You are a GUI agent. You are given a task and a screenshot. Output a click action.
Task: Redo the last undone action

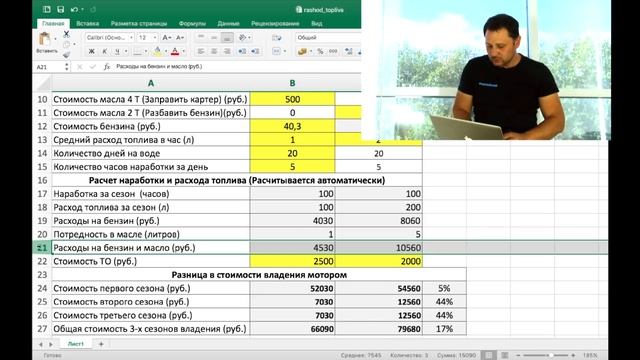pyautogui.click(x=93, y=9)
